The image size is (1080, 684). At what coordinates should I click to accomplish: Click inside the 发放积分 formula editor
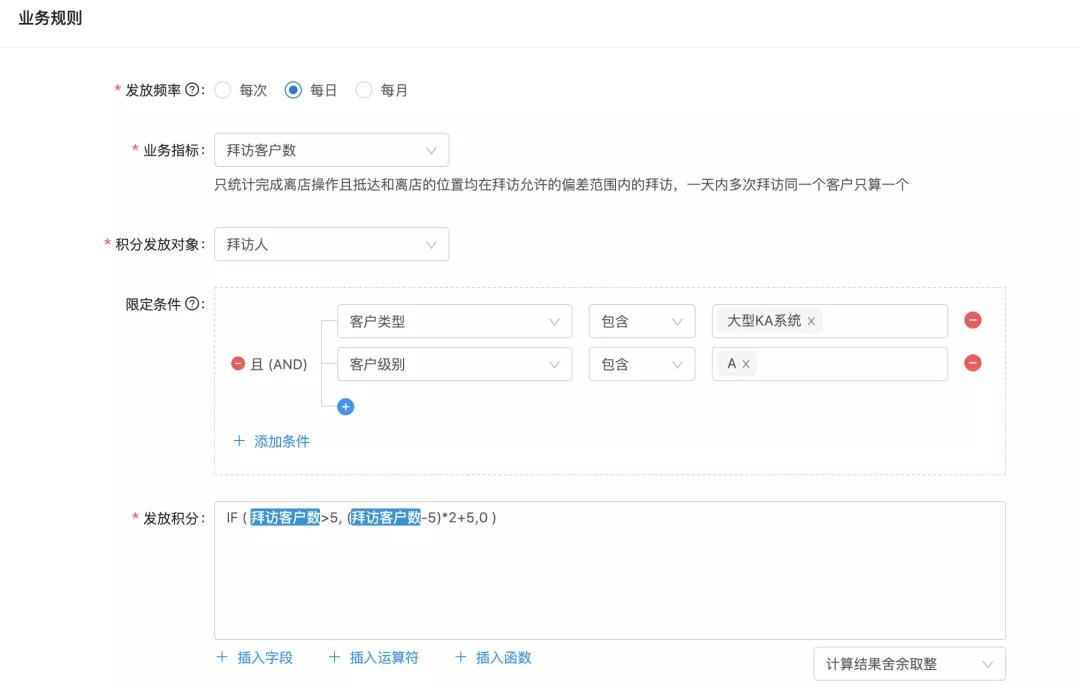pyautogui.click(x=609, y=580)
